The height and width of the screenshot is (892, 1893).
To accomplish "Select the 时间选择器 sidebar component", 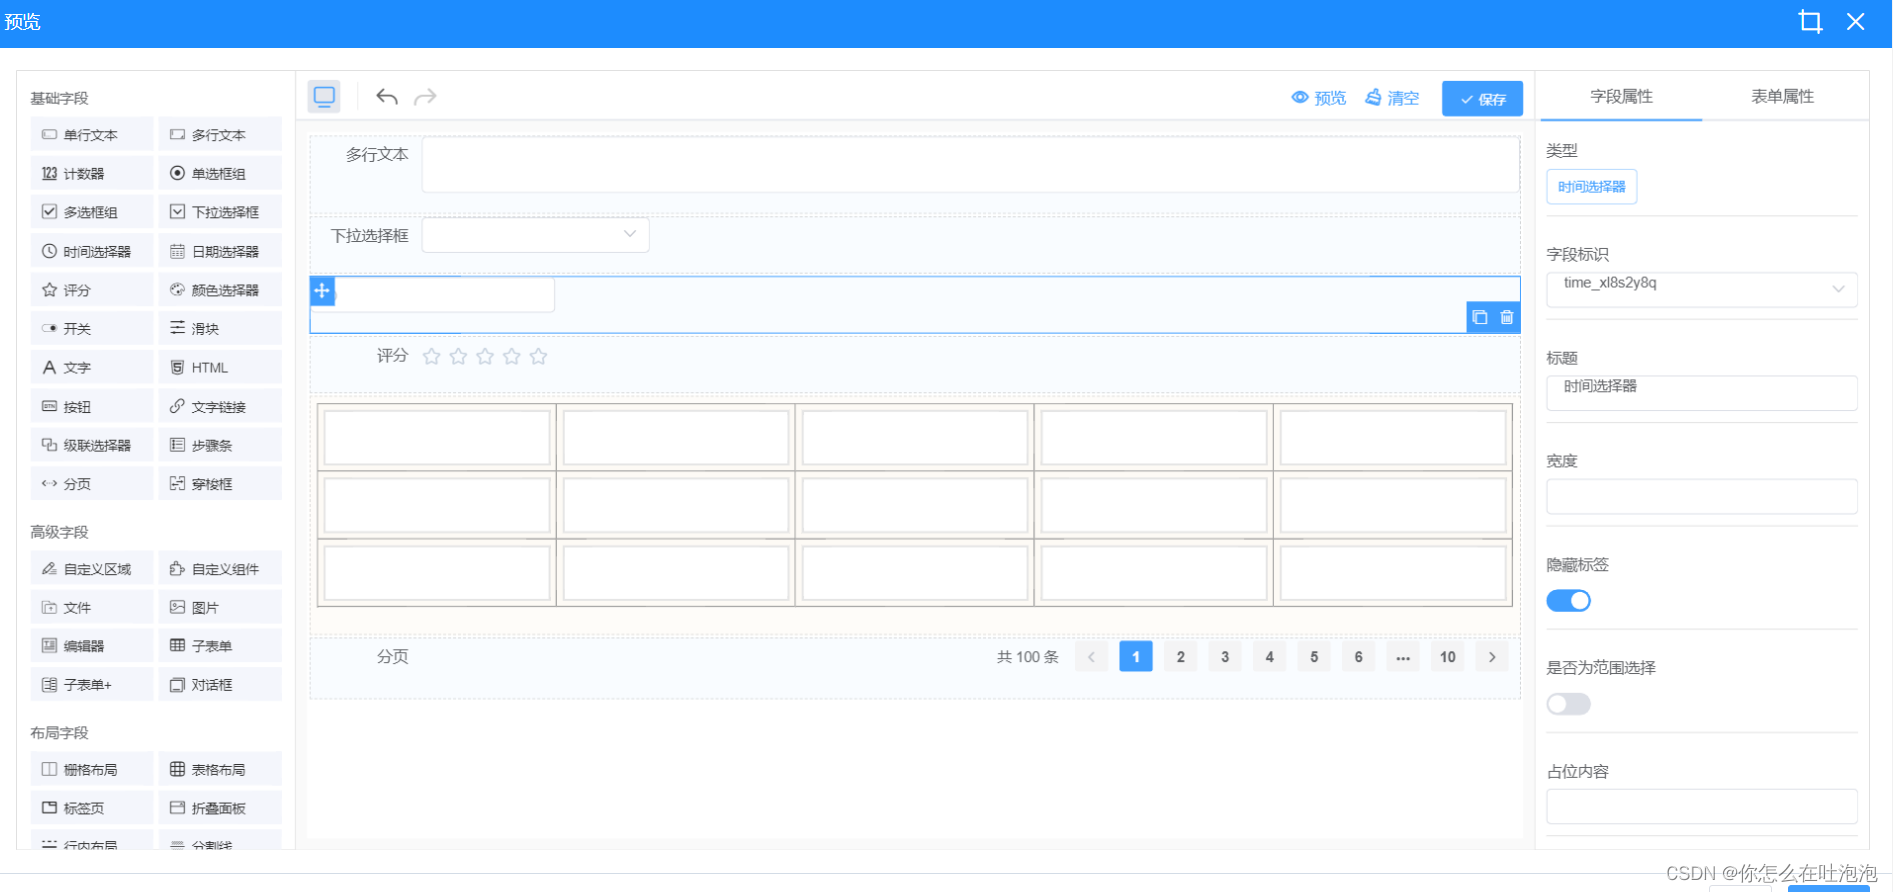I will [x=92, y=251].
